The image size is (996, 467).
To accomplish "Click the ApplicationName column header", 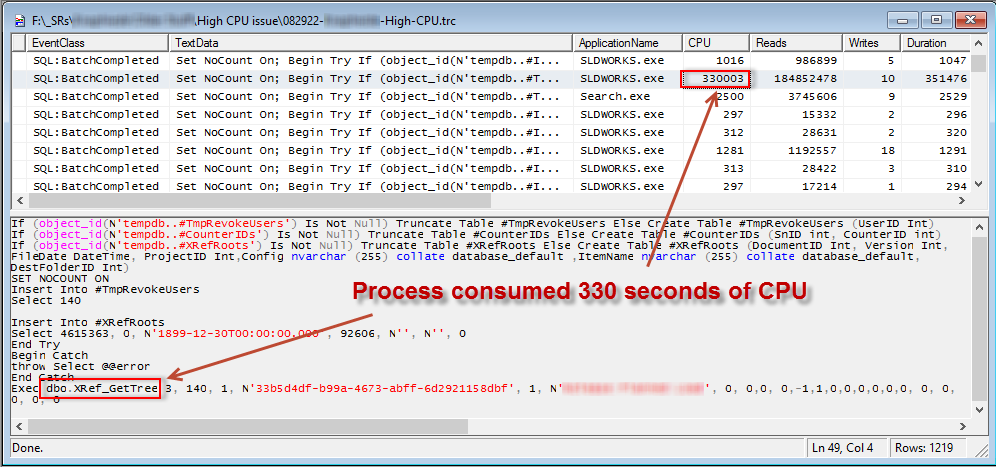I will 627,43.
